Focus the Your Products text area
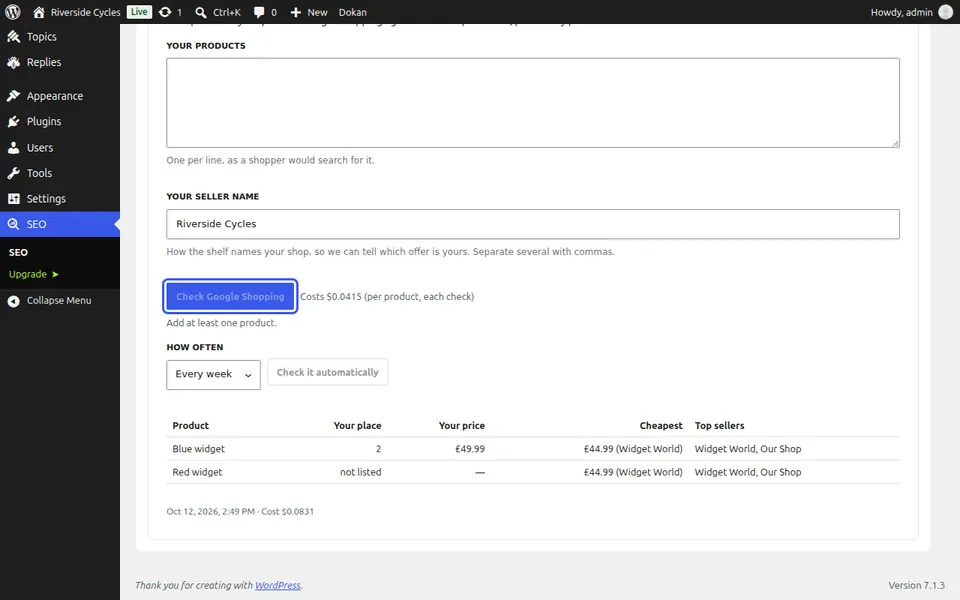 [x=533, y=103]
